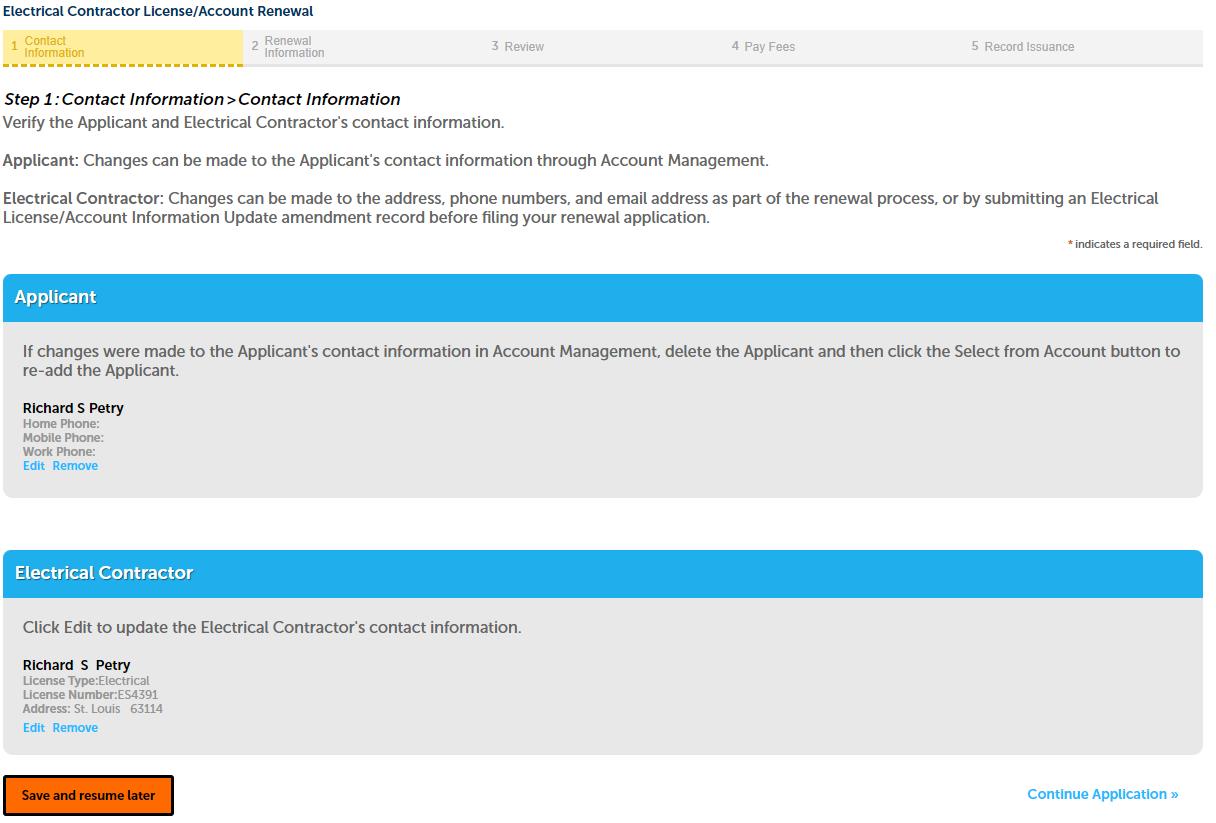1216x823 pixels.
Task: Click the required field indicator note
Action: pyautogui.click(x=1135, y=244)
